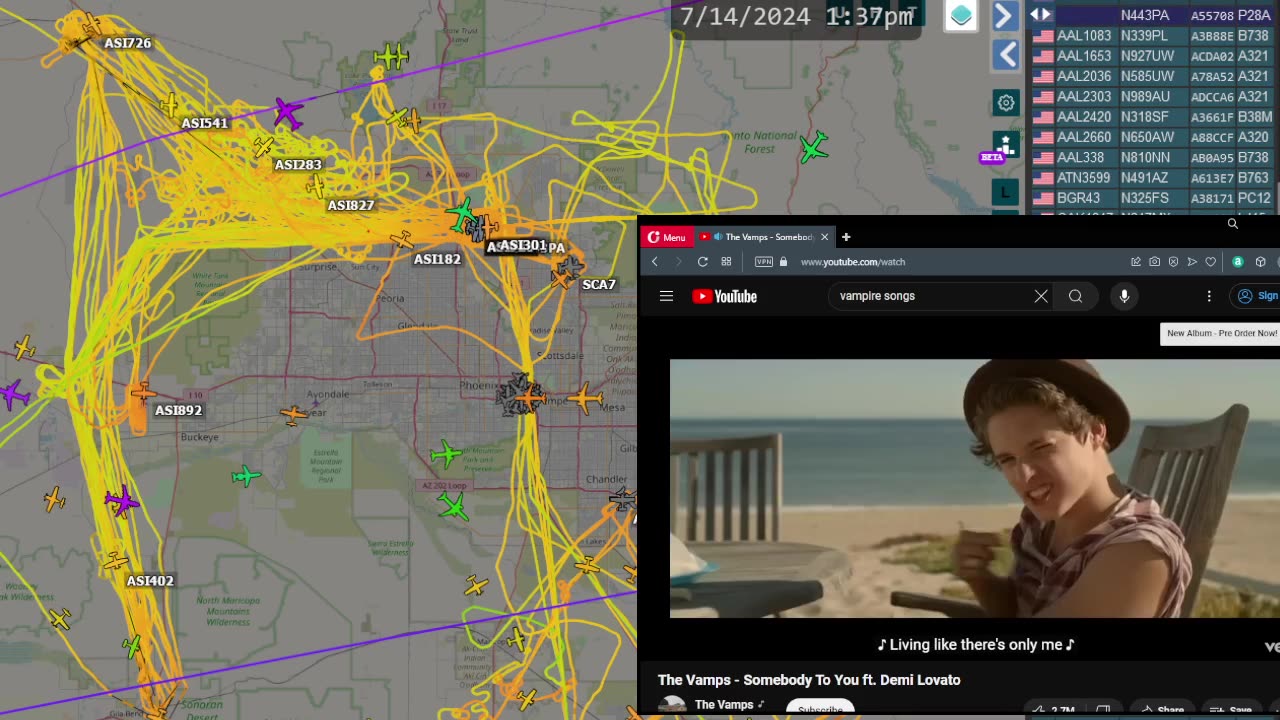Click the ASI541 aircraft label
This screenshot has height=720, width=1280.
(x=205, y=123)
